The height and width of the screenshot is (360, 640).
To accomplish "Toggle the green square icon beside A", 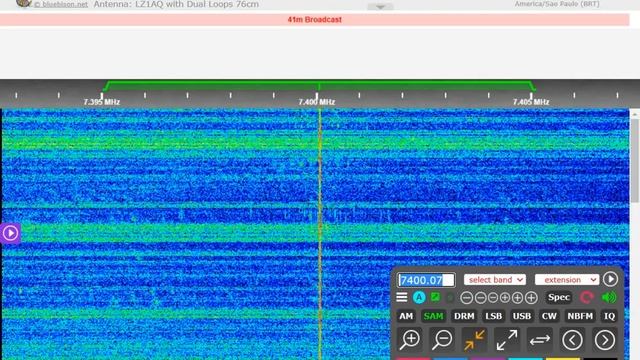I will 436,297.
